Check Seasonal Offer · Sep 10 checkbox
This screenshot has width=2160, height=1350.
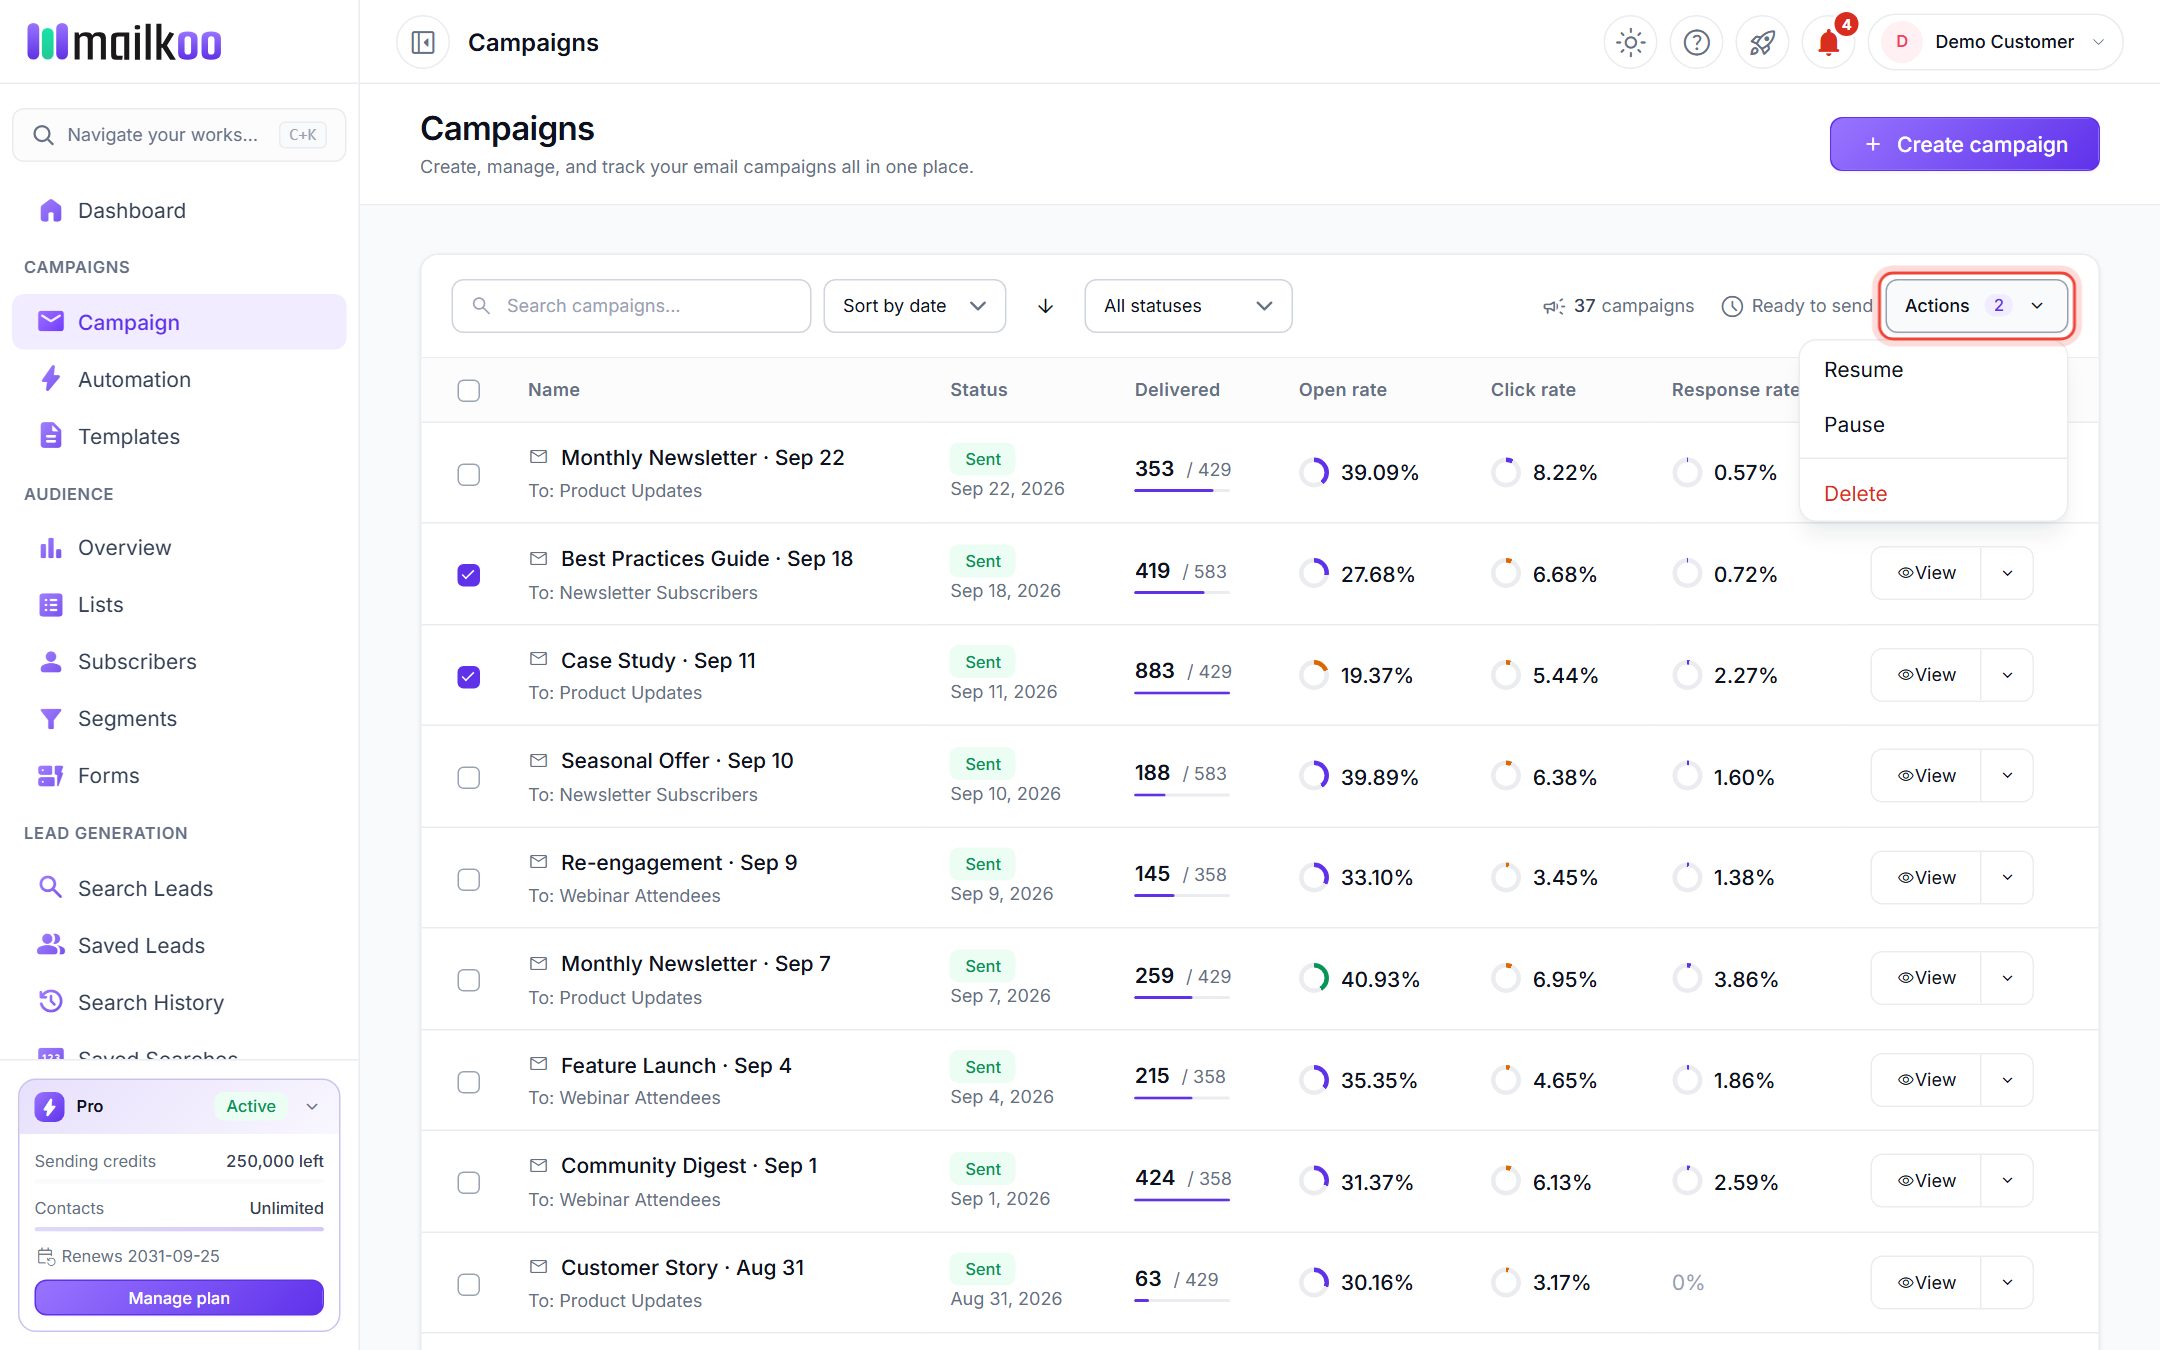point(468,778)
